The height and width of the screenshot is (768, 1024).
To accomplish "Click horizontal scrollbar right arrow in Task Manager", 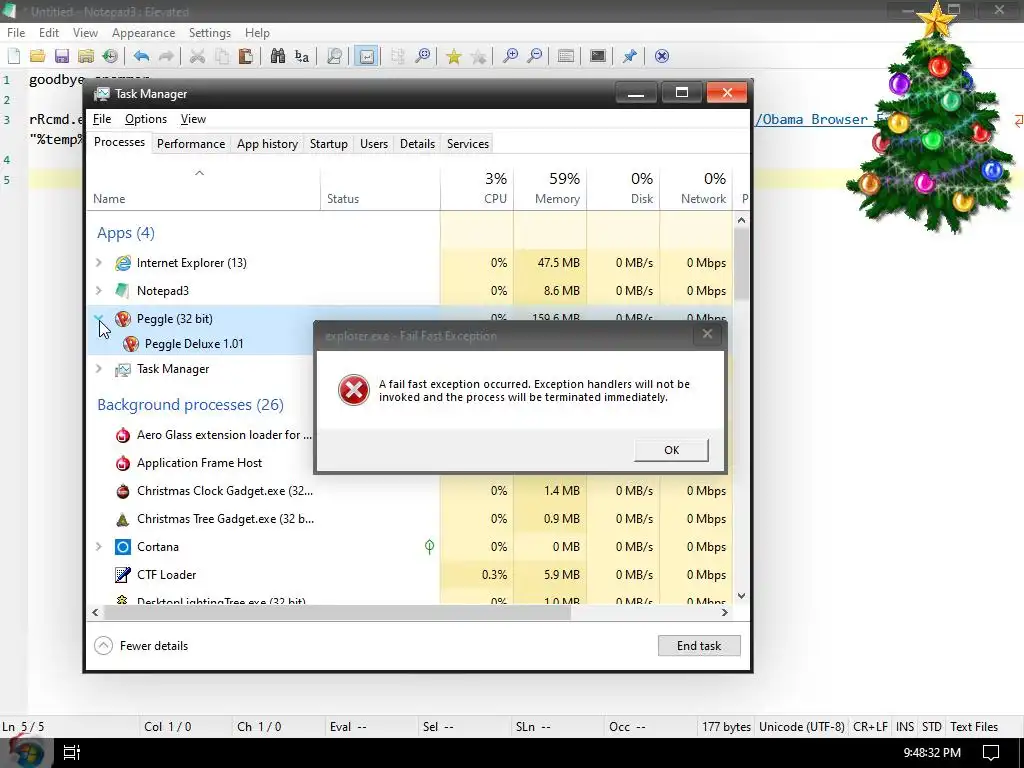I will [724, 613].
